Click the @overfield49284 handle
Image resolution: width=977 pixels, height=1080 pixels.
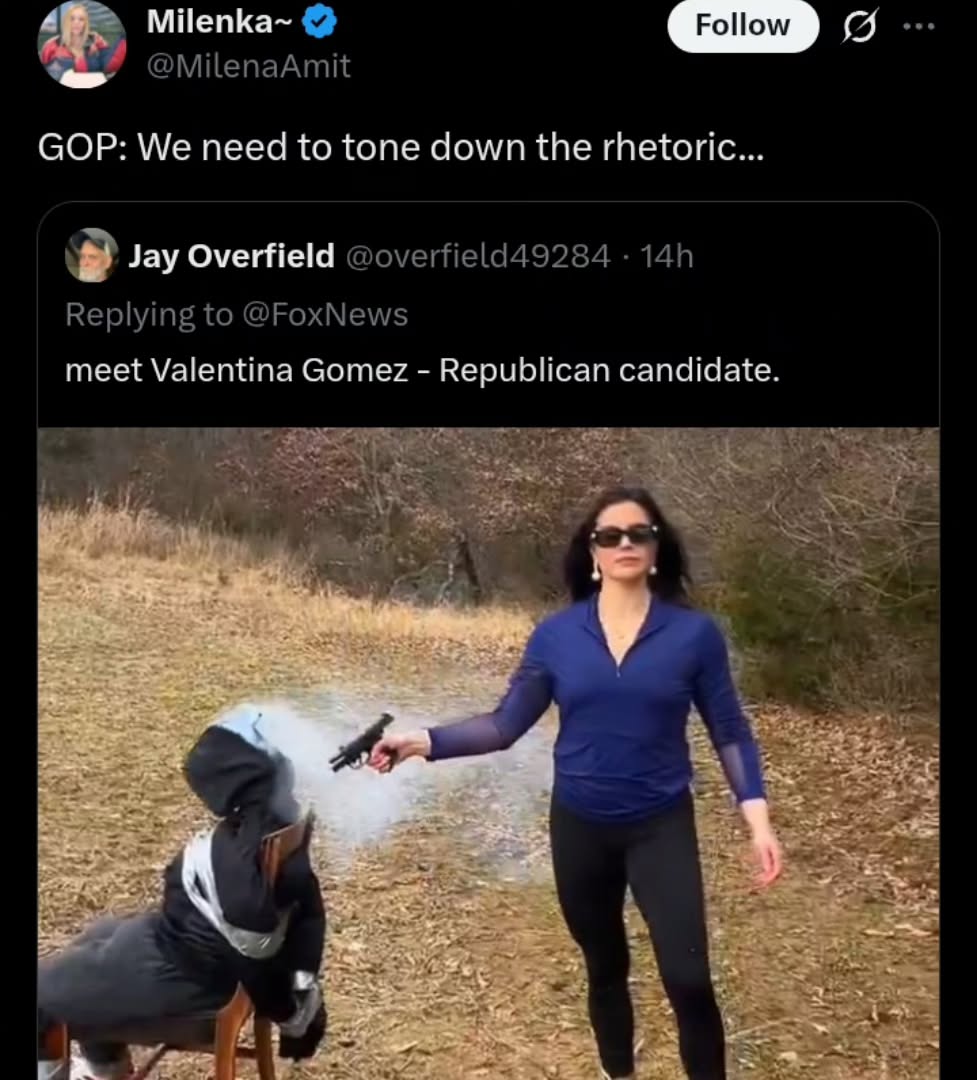pos(477,256)
